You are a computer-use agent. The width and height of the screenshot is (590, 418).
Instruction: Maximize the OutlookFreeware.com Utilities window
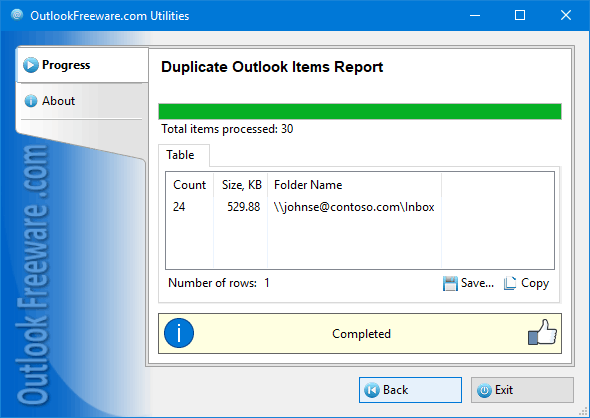[x=520, y=15]
